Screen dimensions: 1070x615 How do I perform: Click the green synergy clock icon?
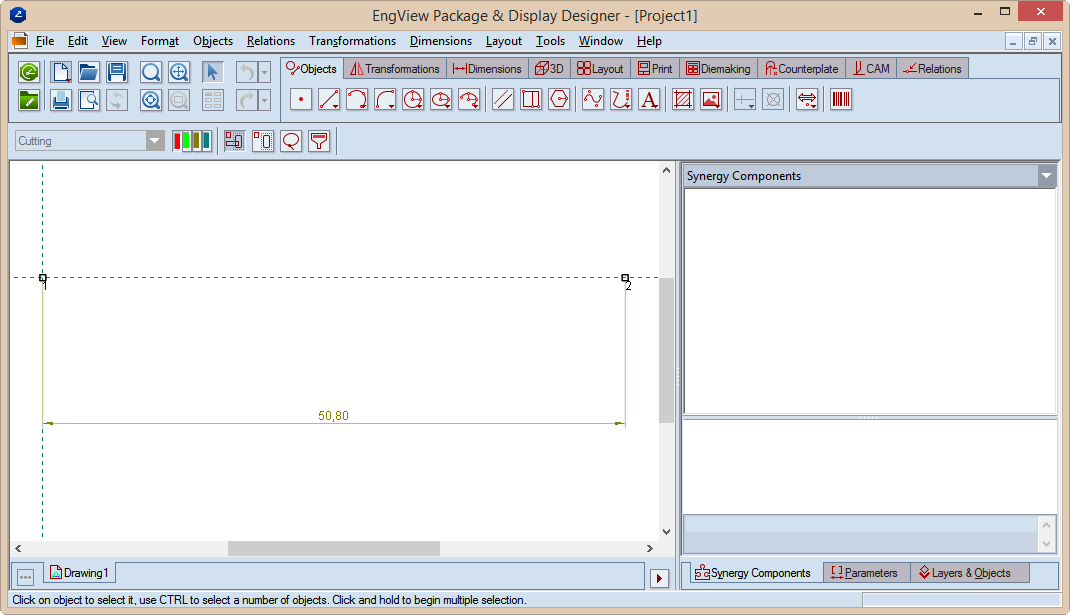pos(29,72)
